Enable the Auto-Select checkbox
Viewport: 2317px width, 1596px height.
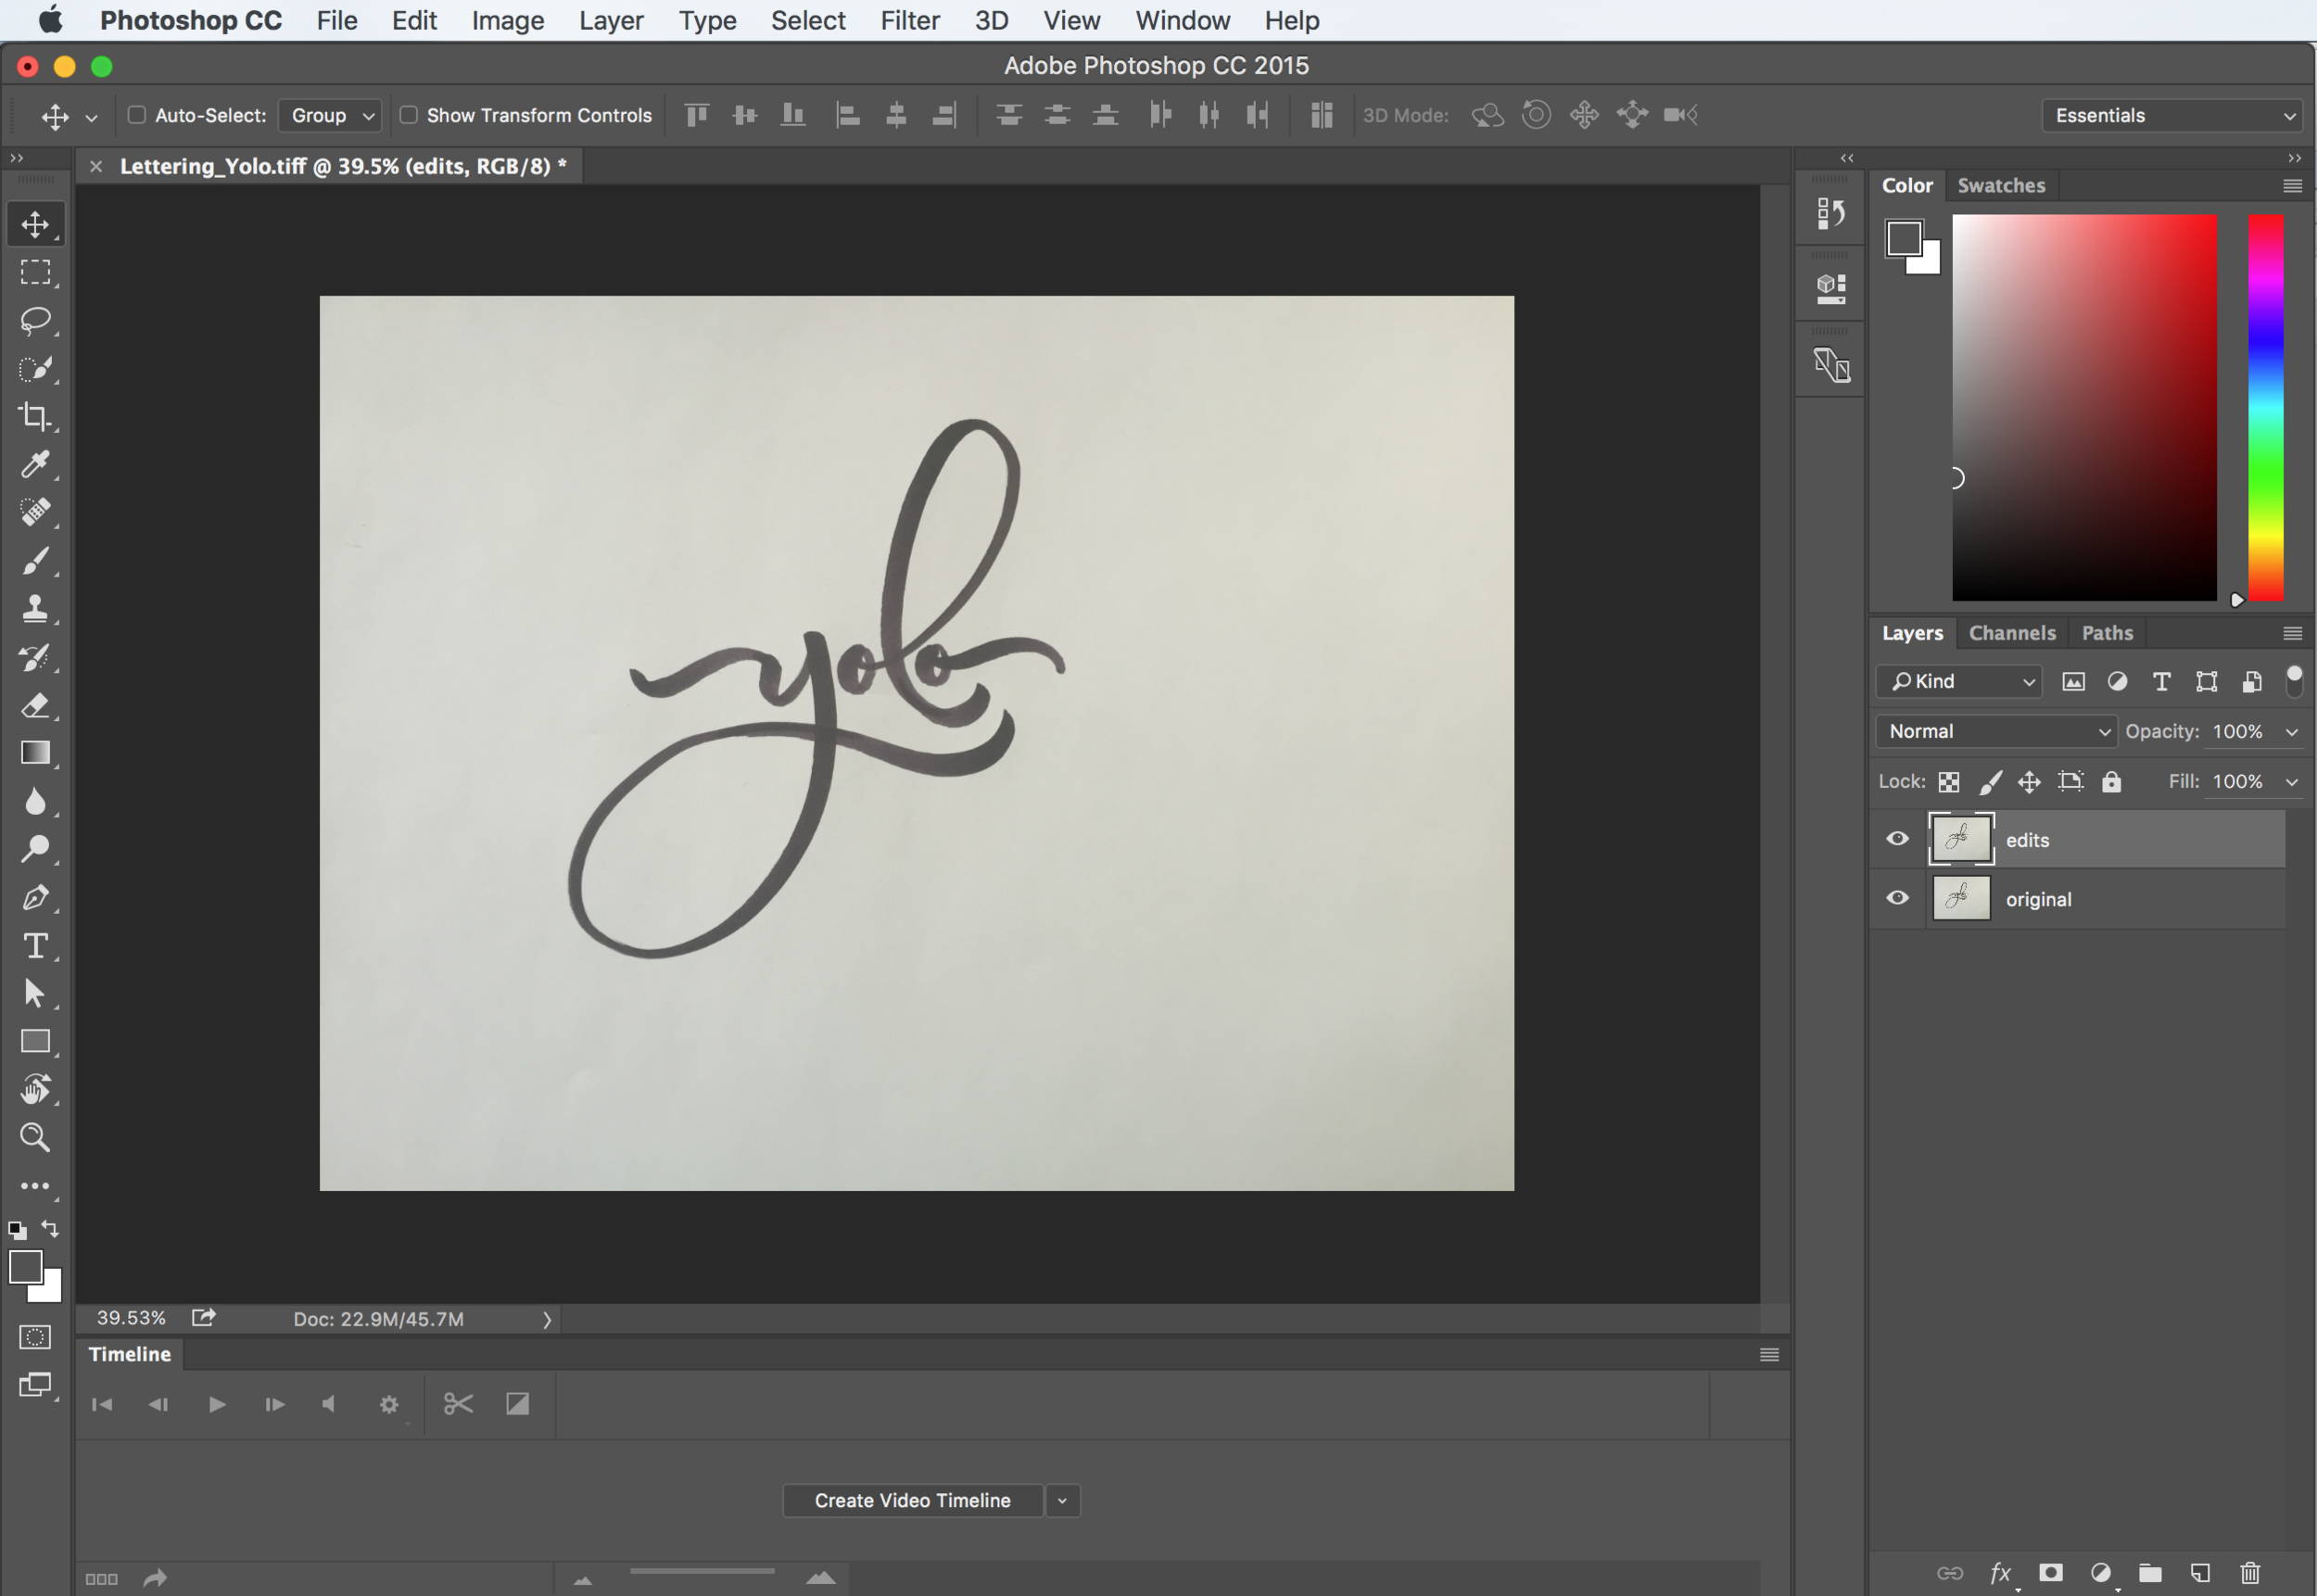point(137,115)
